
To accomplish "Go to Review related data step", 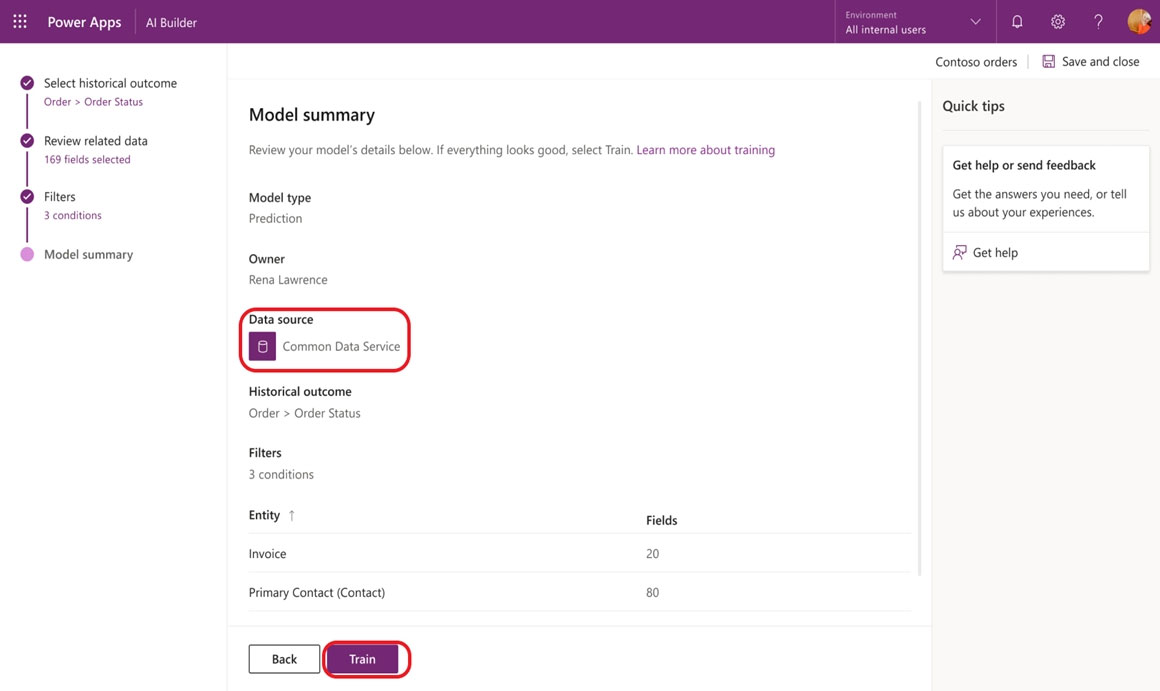I will (x=96, y=141).
